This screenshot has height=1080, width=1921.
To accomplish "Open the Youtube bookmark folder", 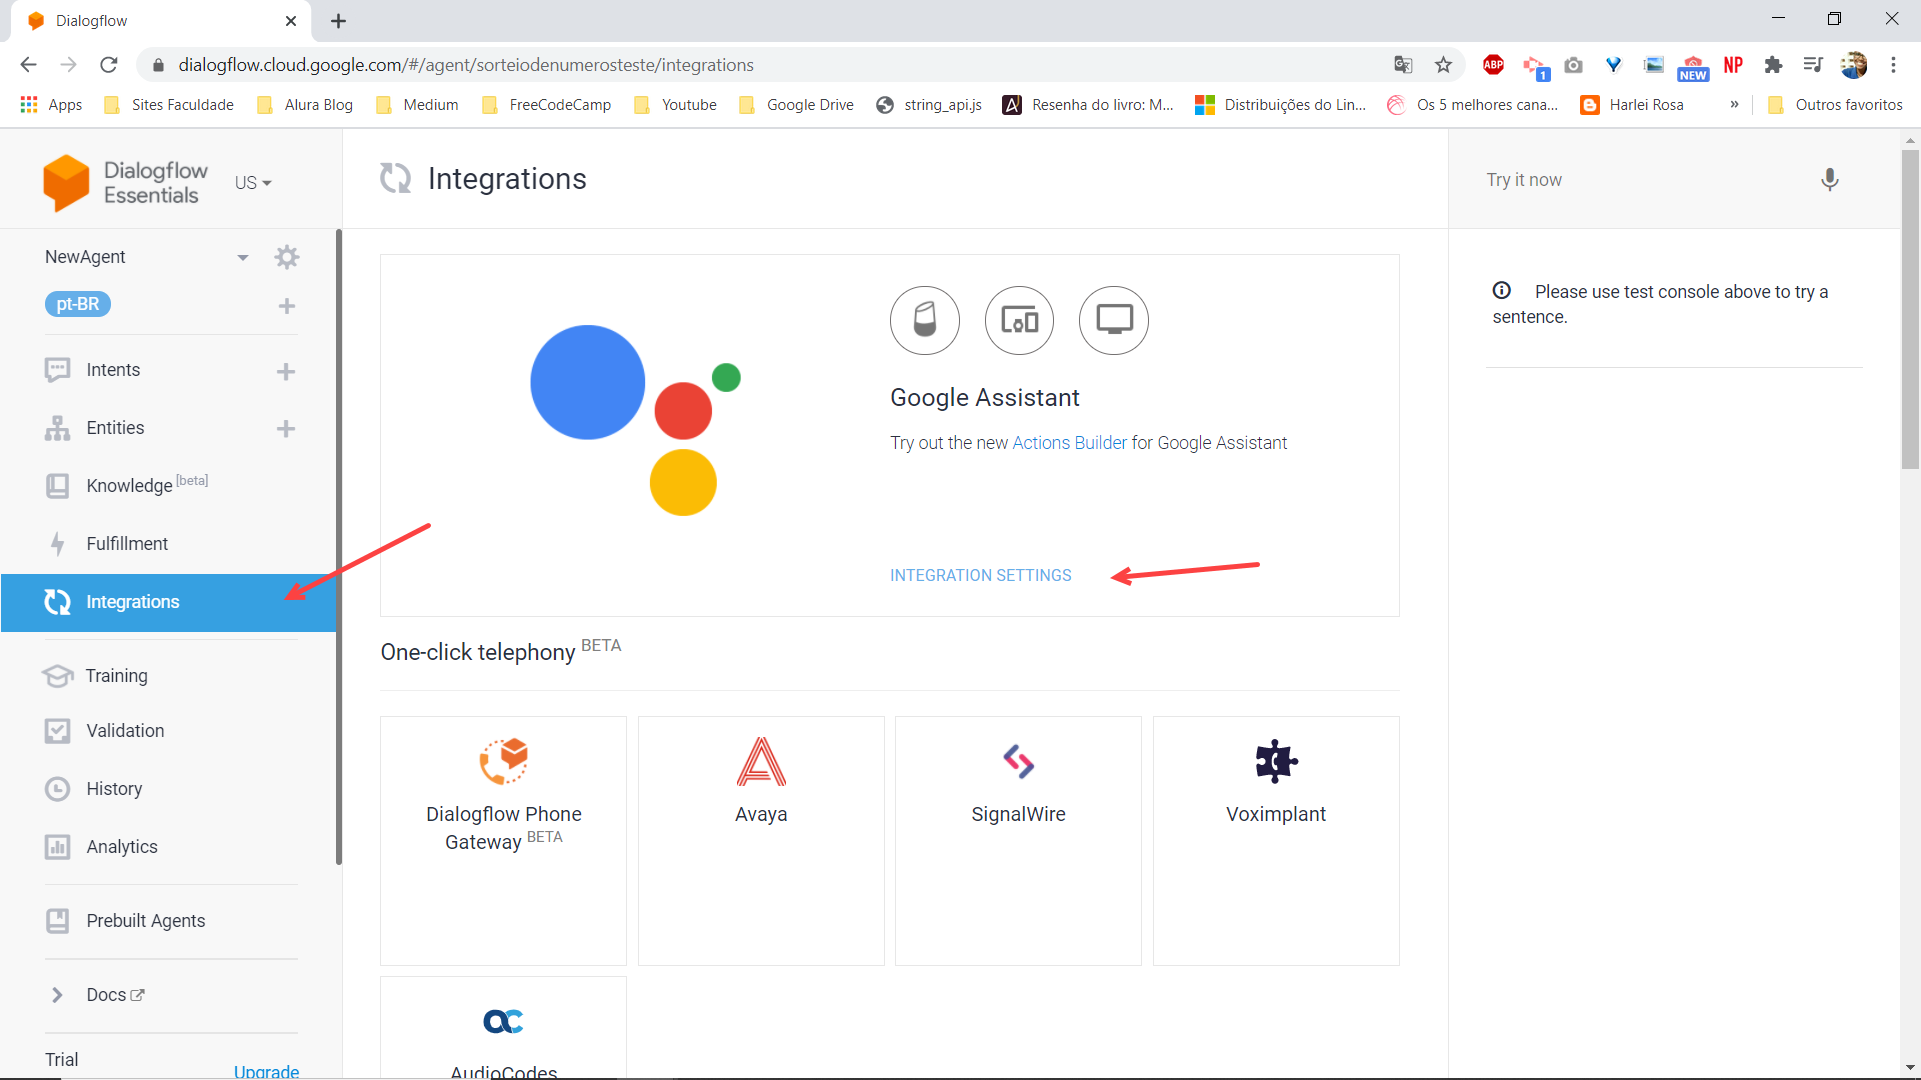I will [676, 105].
